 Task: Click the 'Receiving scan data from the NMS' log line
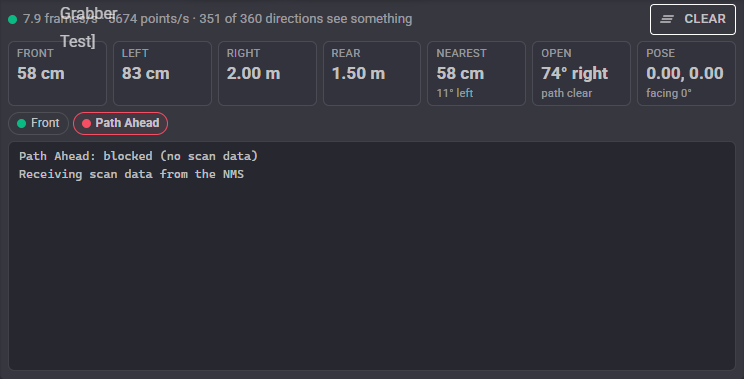[131, 174]
